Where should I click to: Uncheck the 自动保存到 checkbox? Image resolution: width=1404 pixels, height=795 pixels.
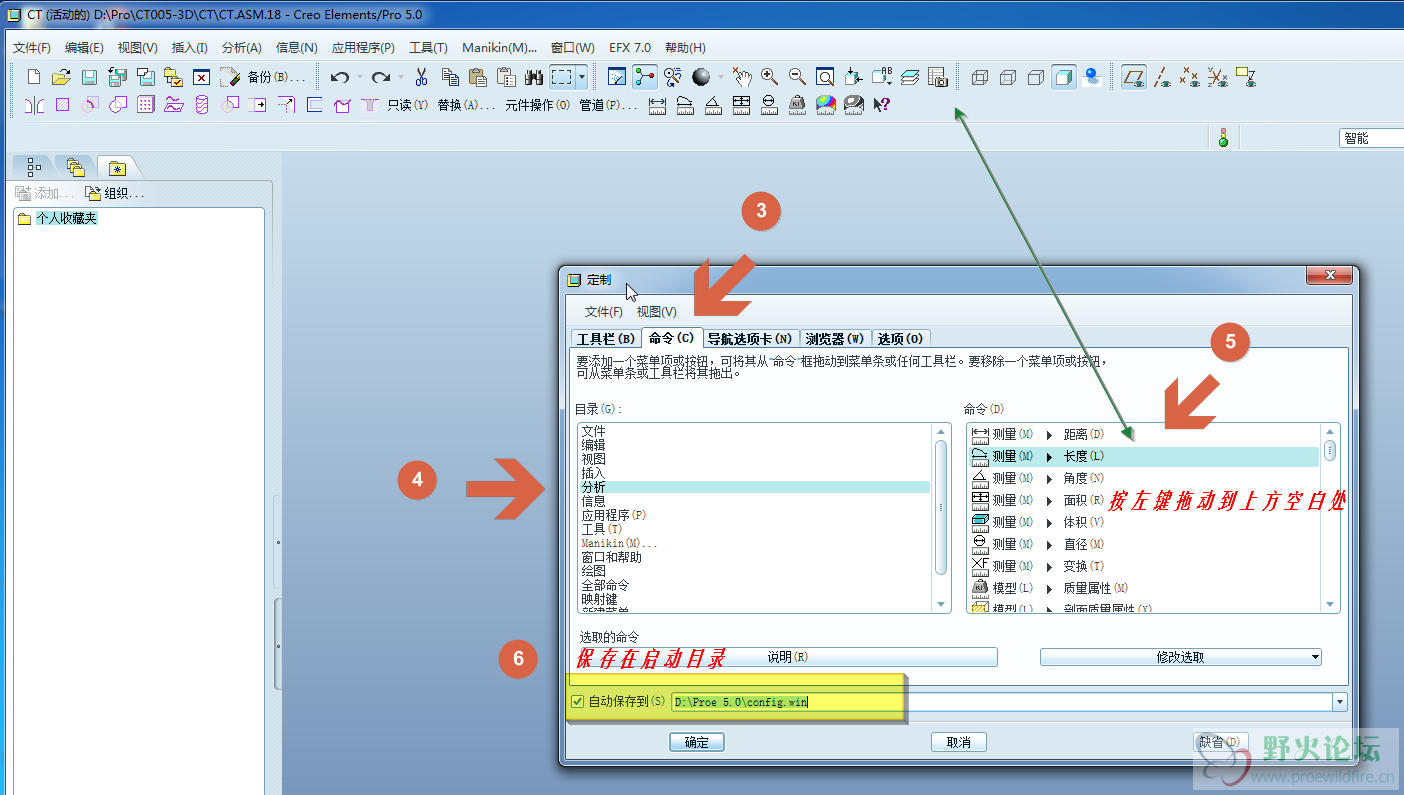tap(577, 701)
